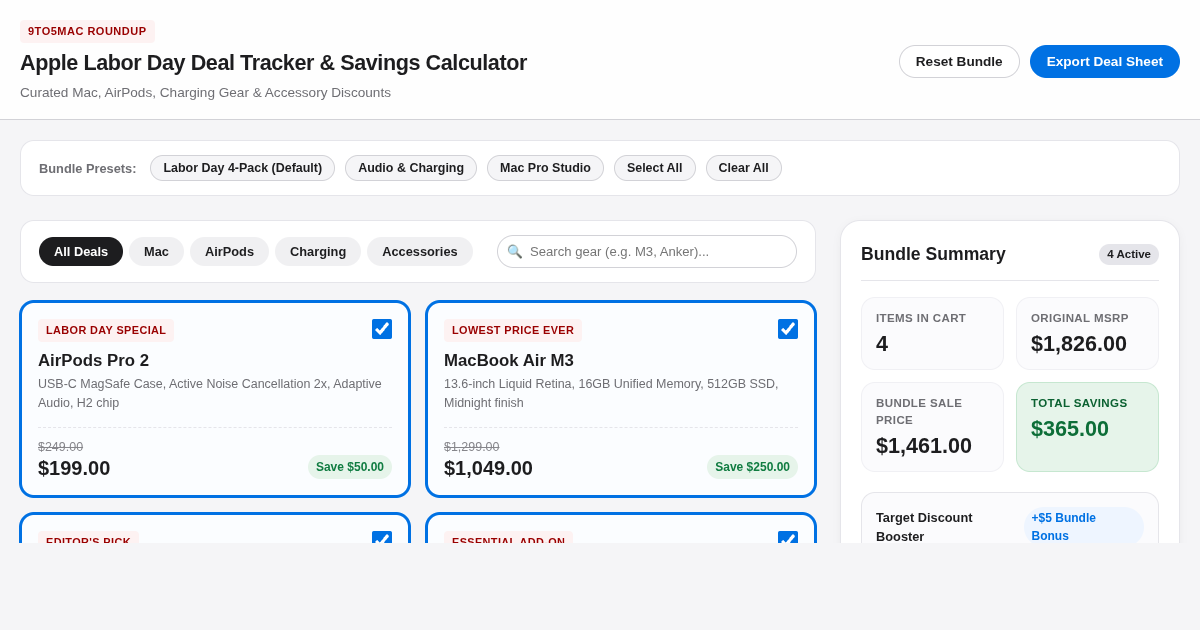Click the Save $250.00 badge
Viewport: 1200px width, 630px height.
[752, 467]
